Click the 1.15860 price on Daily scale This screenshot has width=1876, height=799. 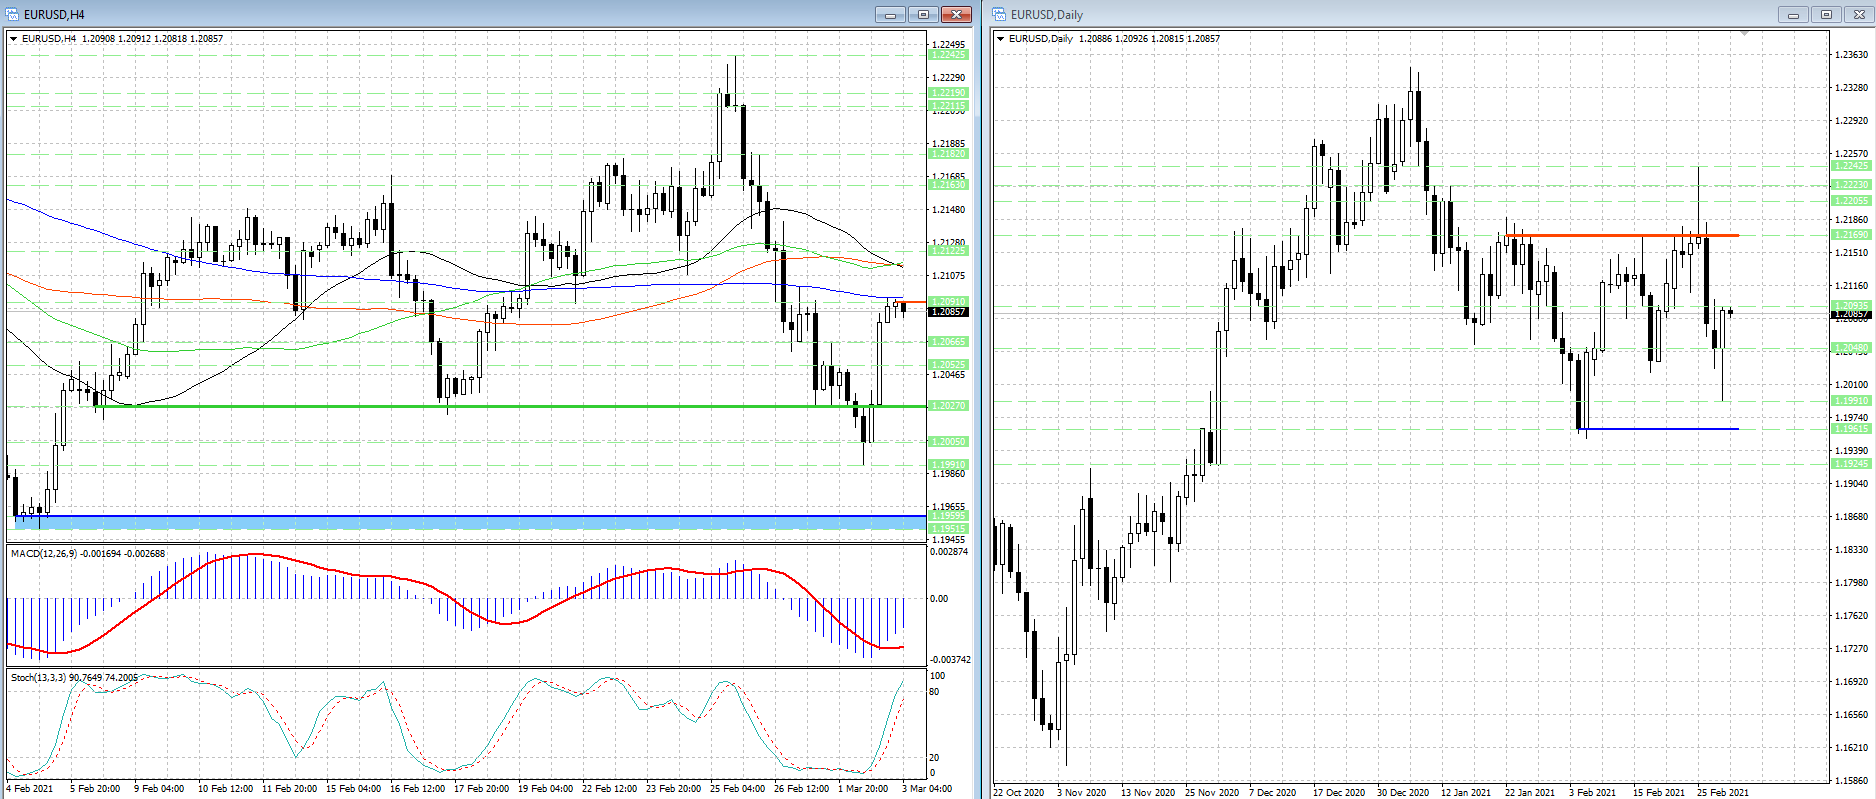[x=1852, y=781]
